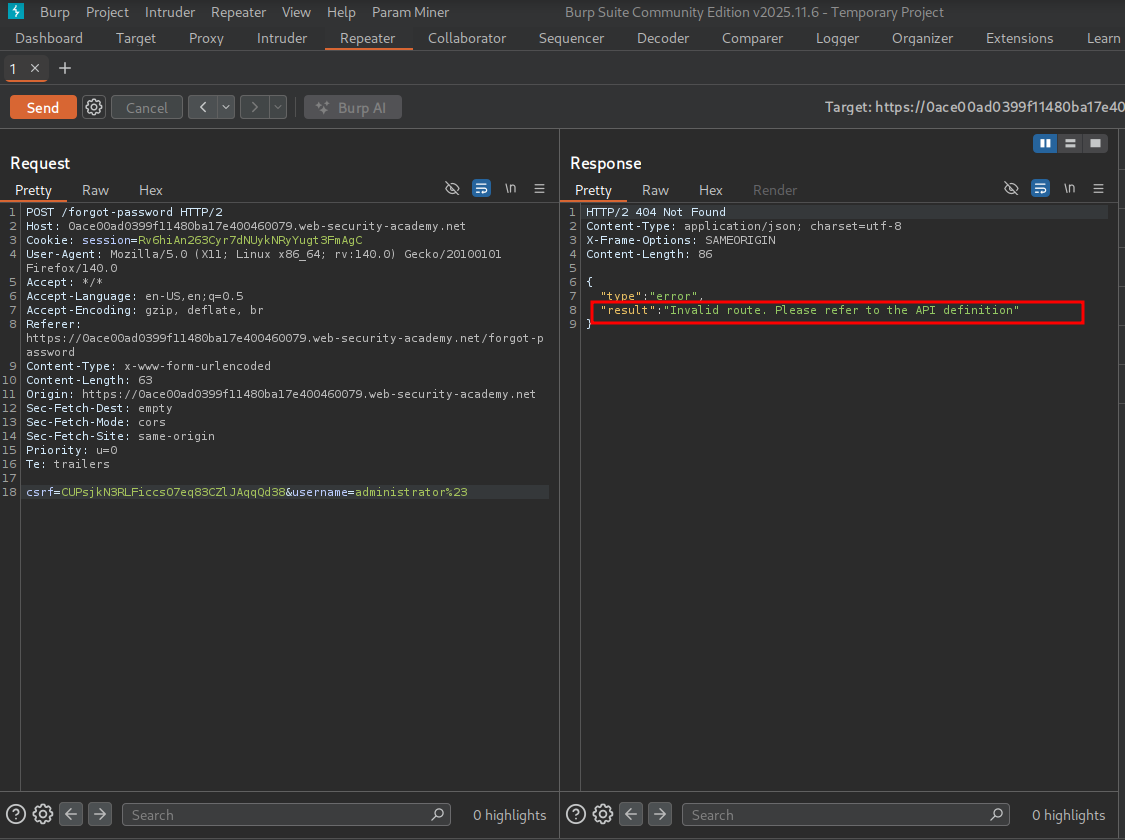Switch to the Dashboard tab
1125x840 pixels.
click(49, 38)
